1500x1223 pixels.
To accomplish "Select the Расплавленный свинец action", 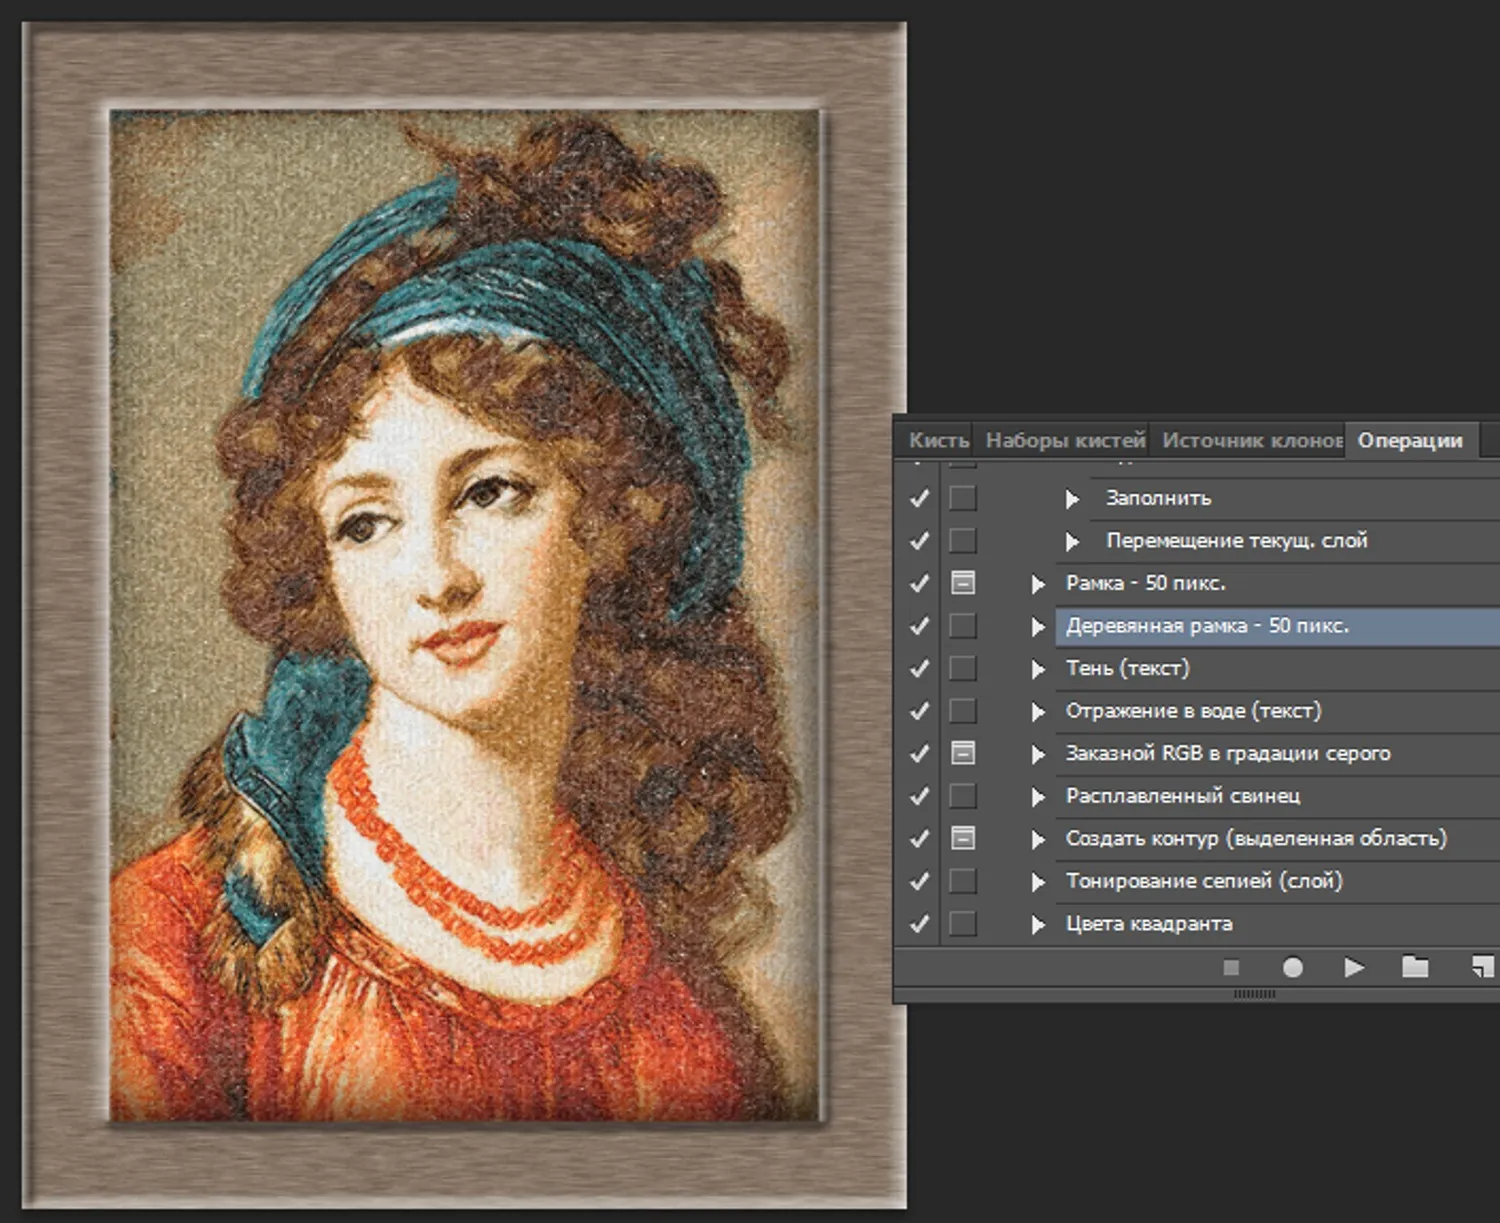I will (1277, 796).
